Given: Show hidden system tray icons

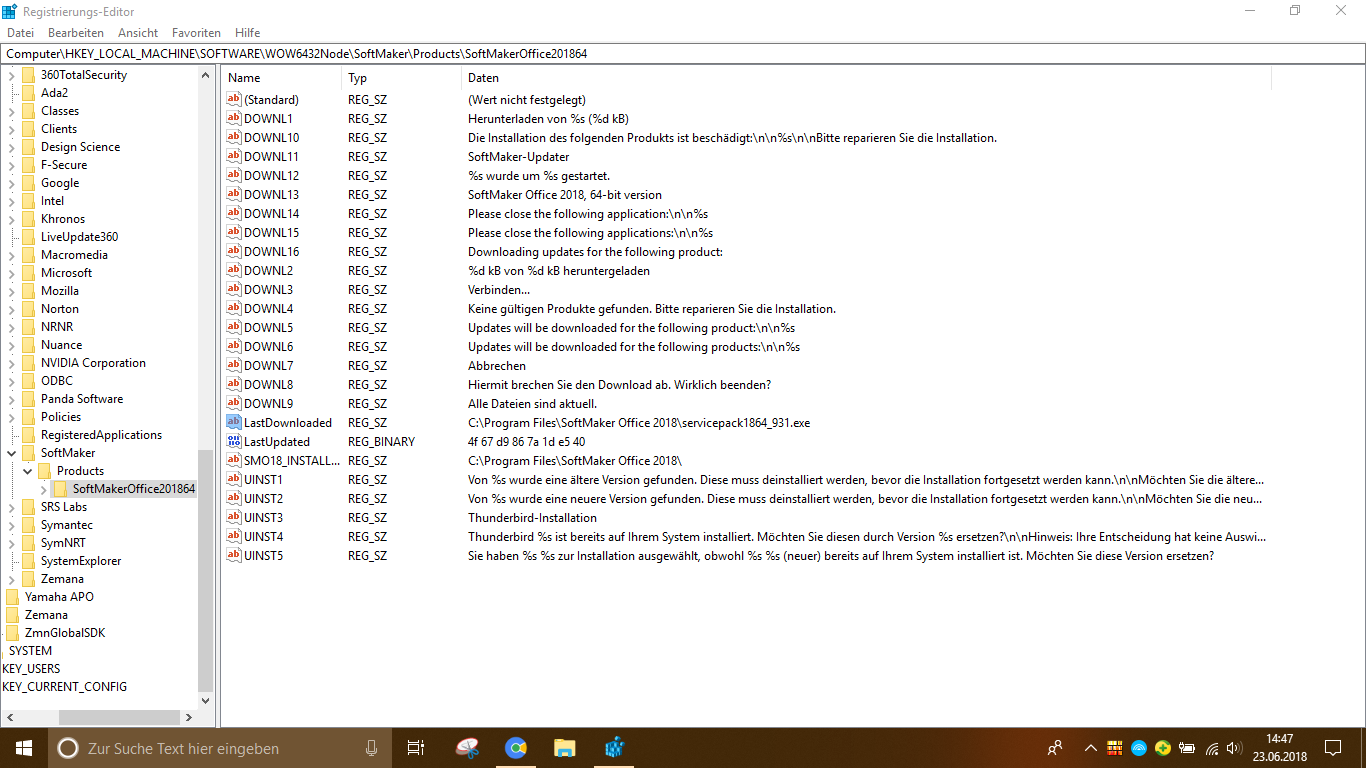Looking at the screenshot, I should 1091,748.
